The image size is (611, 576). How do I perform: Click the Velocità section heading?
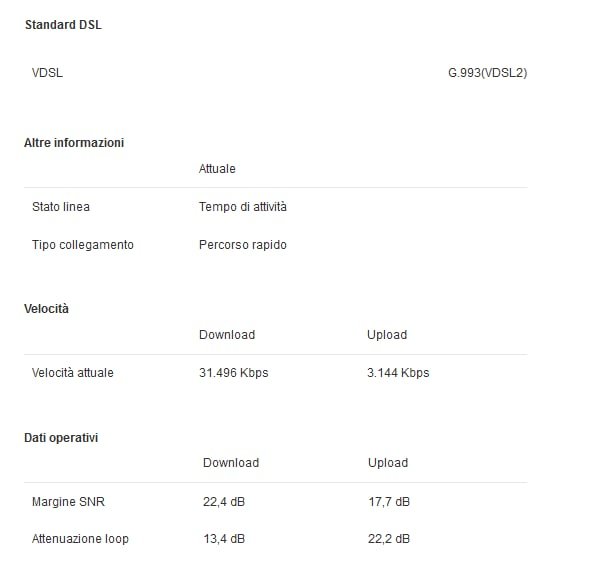tap(47, 309)
